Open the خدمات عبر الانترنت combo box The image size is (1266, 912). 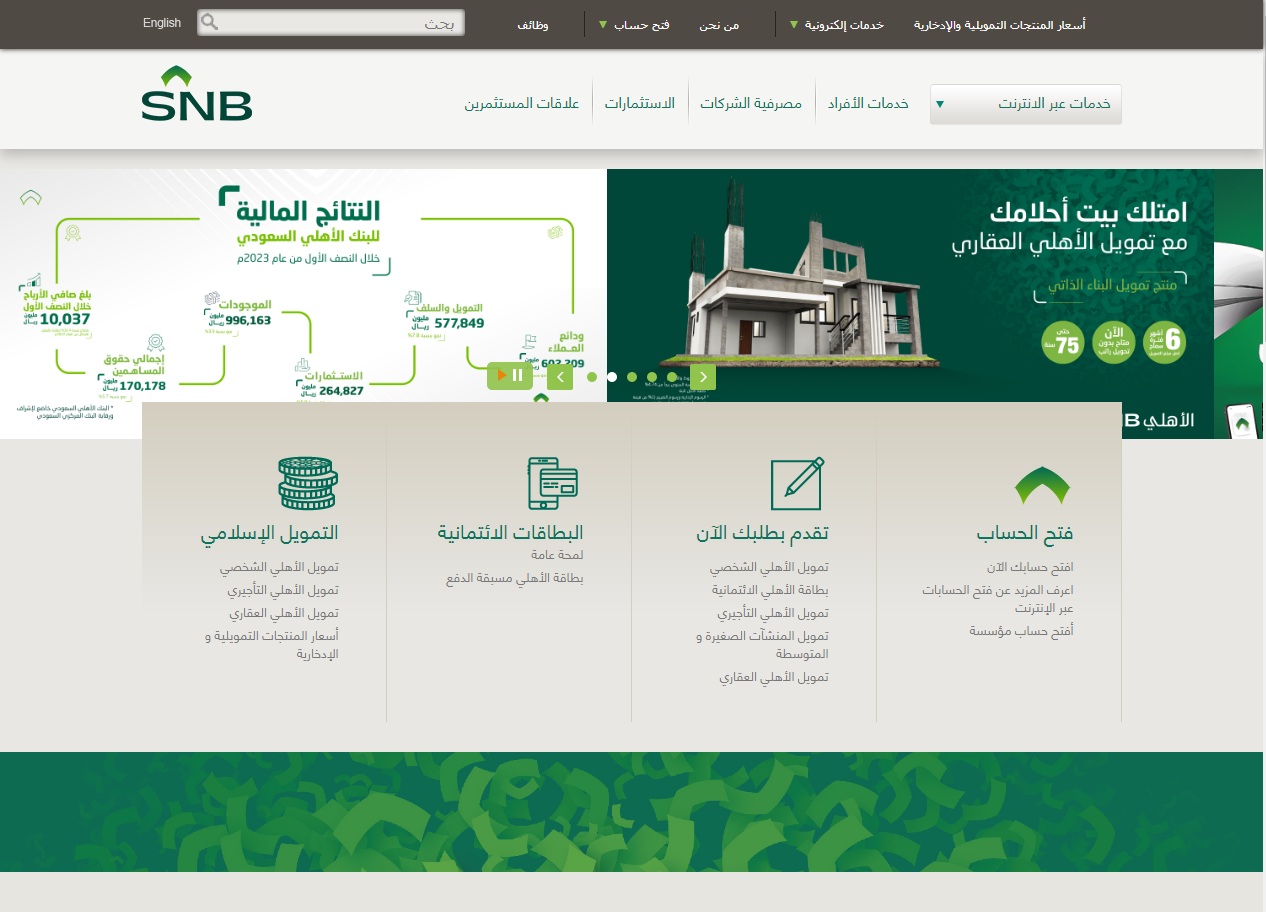[x=1026, y=104]
